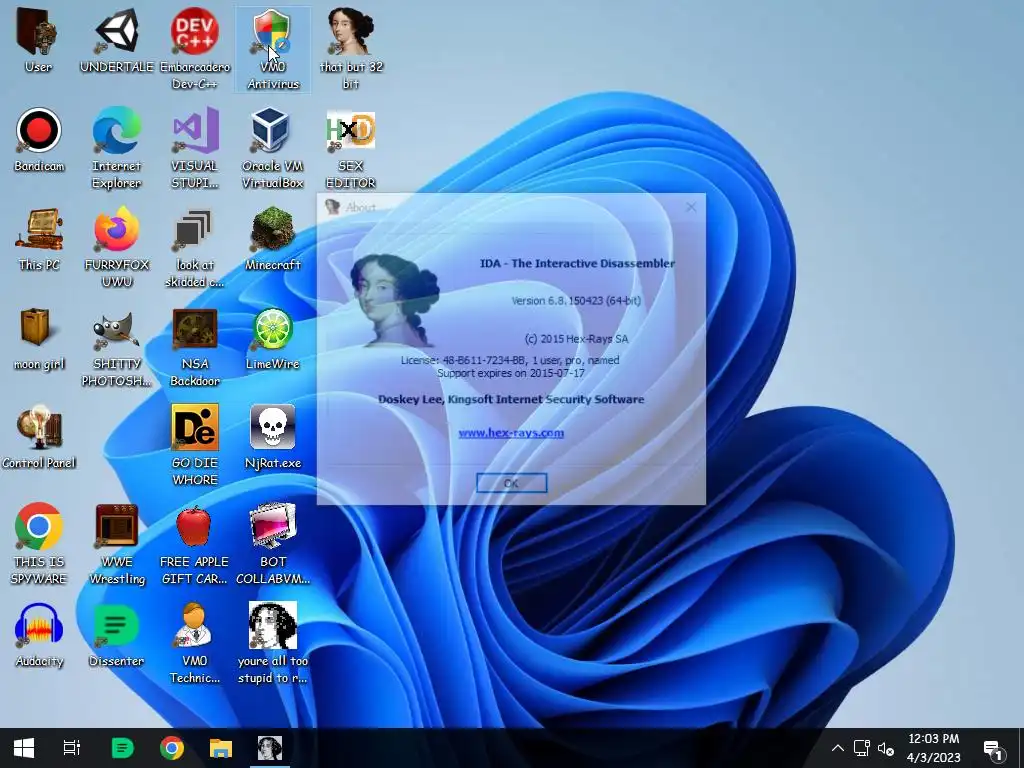Select the Minecraft desktop icon
Screen dimensions: 1024x768
coord(273,238)
